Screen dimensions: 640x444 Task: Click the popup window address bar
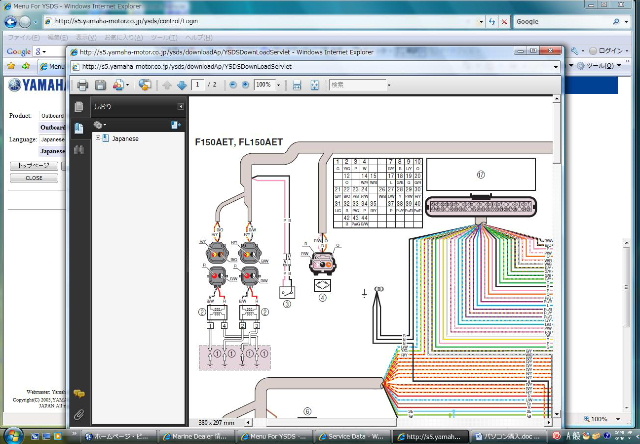pos(311,67)
